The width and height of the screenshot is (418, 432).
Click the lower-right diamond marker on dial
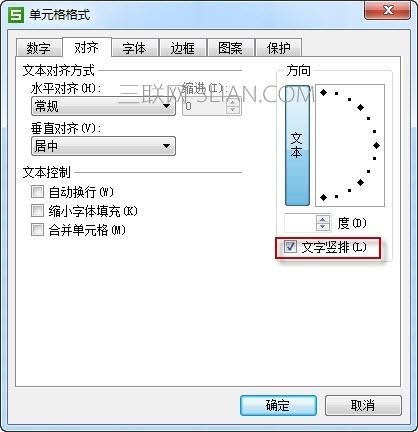(x=361, y=182)
